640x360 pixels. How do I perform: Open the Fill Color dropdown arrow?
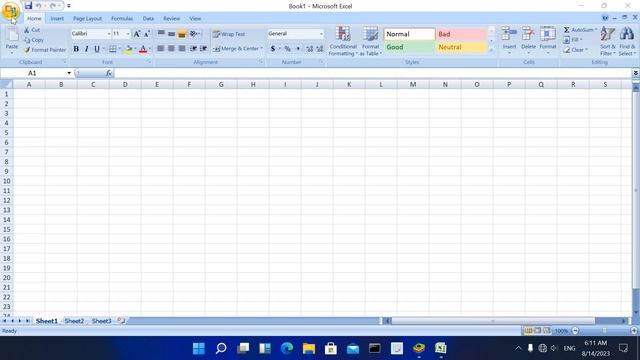pos(135,49)
